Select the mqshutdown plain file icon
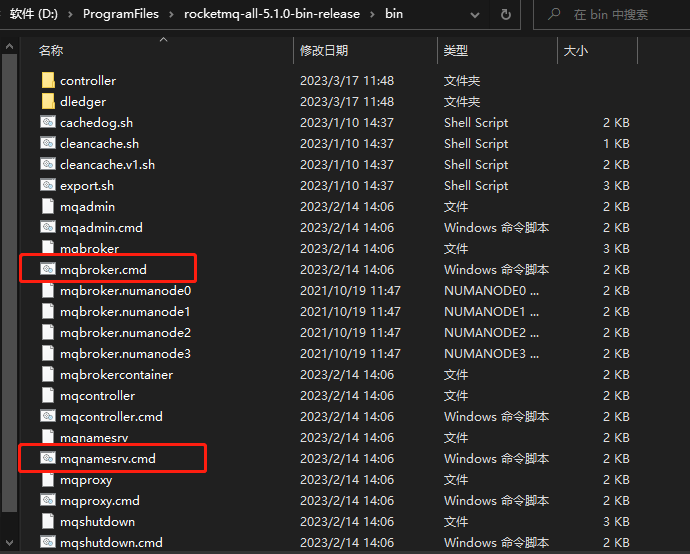The image size is (690, 554). point(48,521)
